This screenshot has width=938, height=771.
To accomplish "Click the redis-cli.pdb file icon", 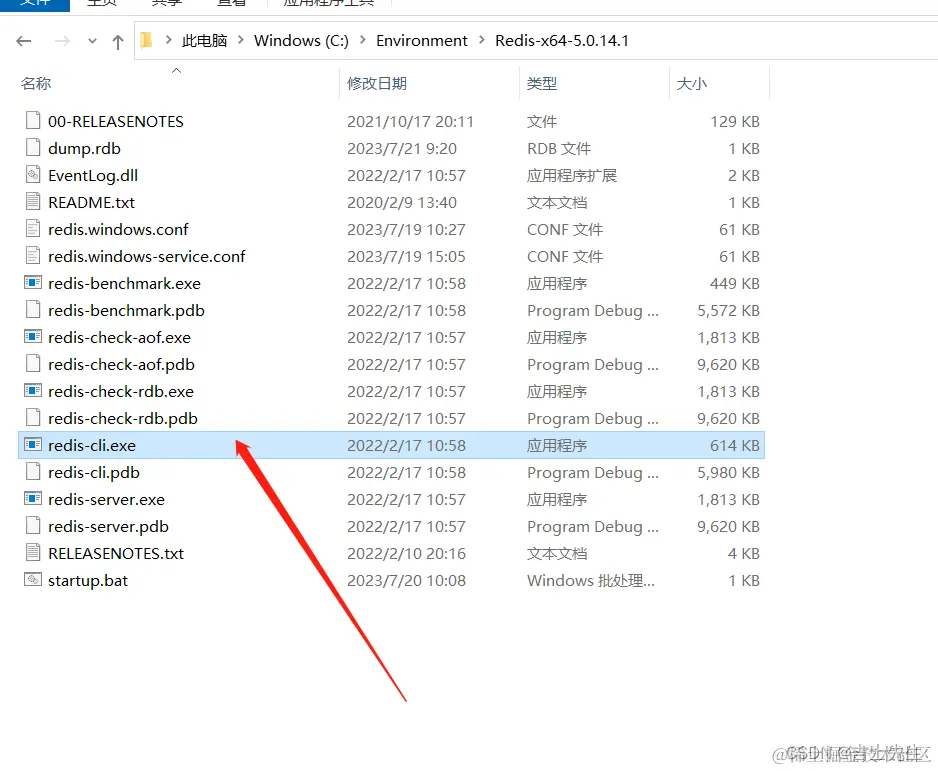I will (x=33, y=472).
